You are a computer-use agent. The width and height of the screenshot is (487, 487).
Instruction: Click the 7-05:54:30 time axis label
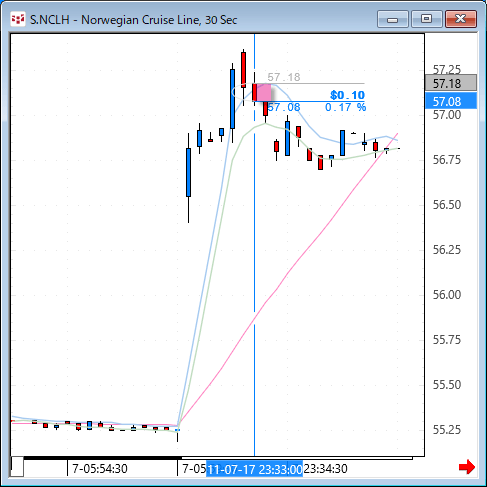tap(100, 469)
